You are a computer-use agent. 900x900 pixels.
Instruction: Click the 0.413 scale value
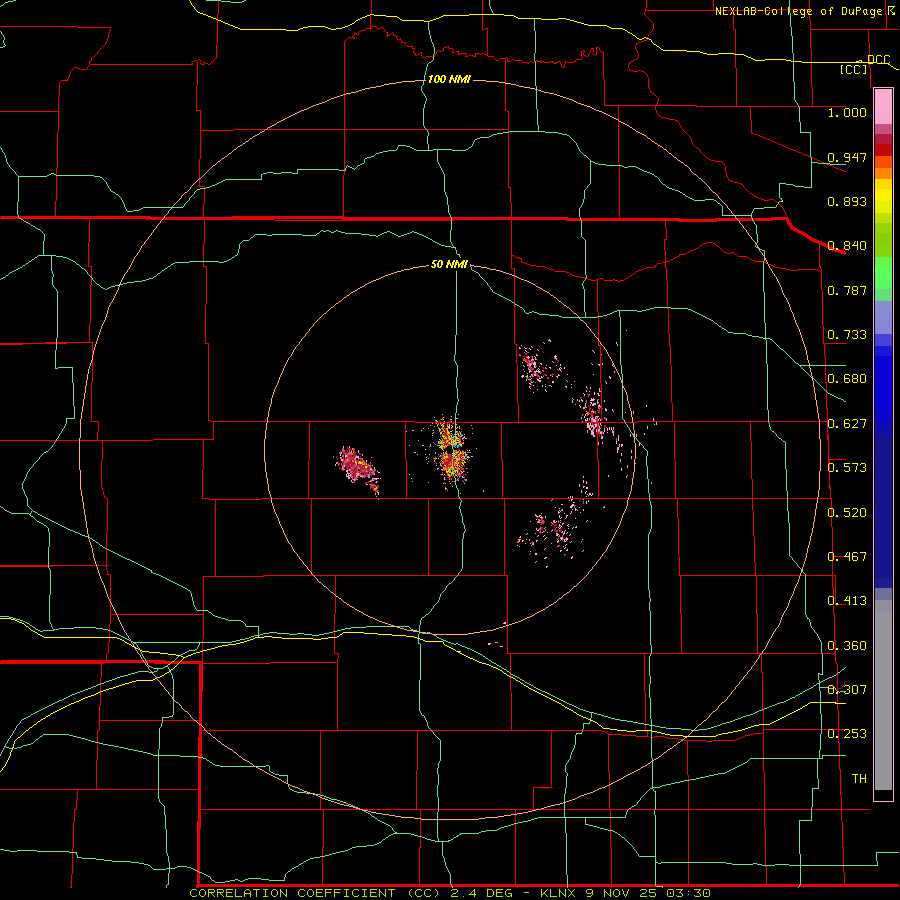pyautogui.click(x=847, y=601)
